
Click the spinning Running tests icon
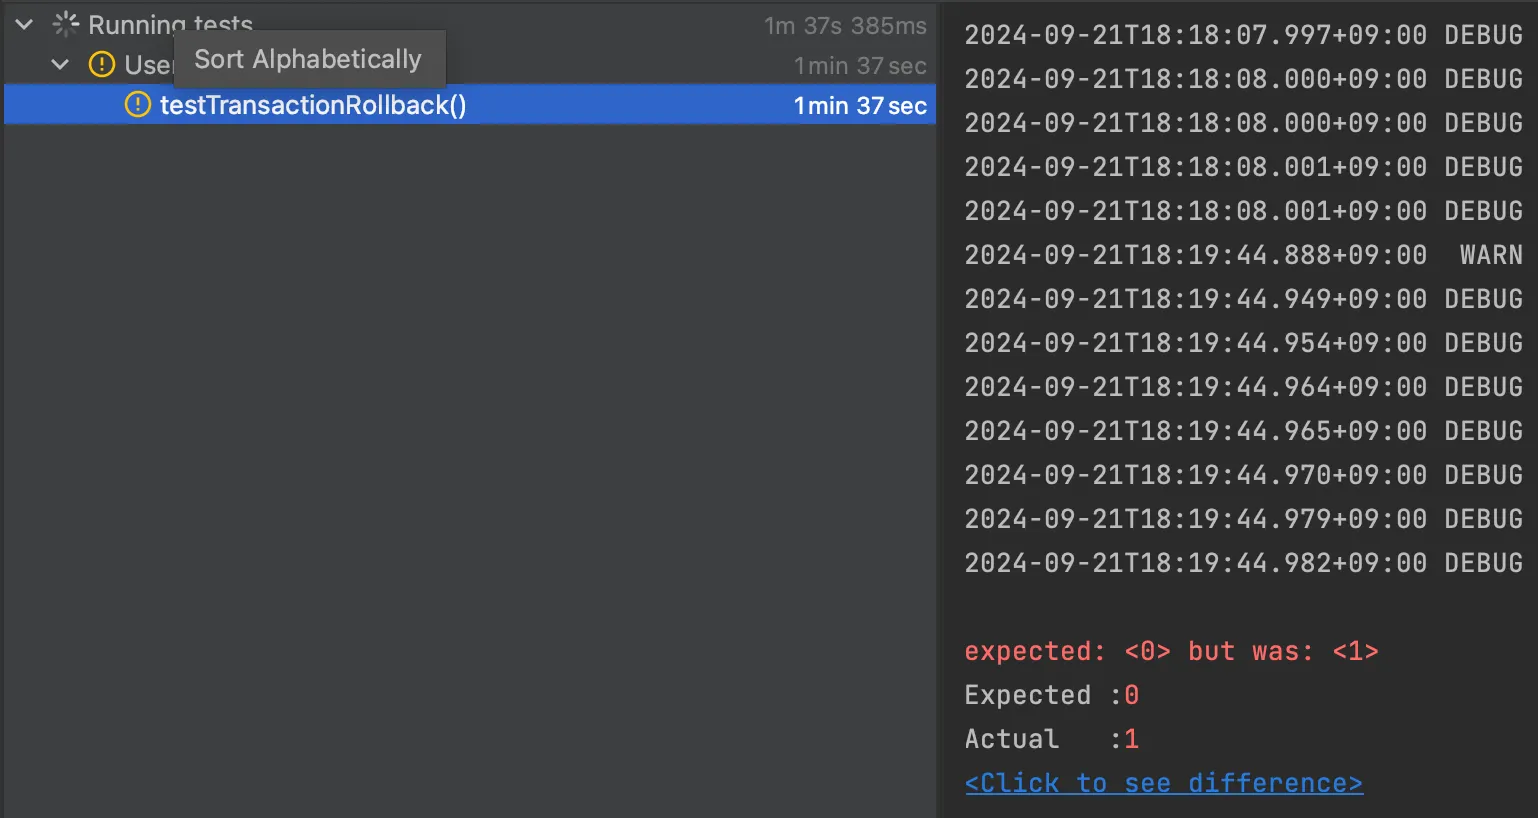[66, 24]
